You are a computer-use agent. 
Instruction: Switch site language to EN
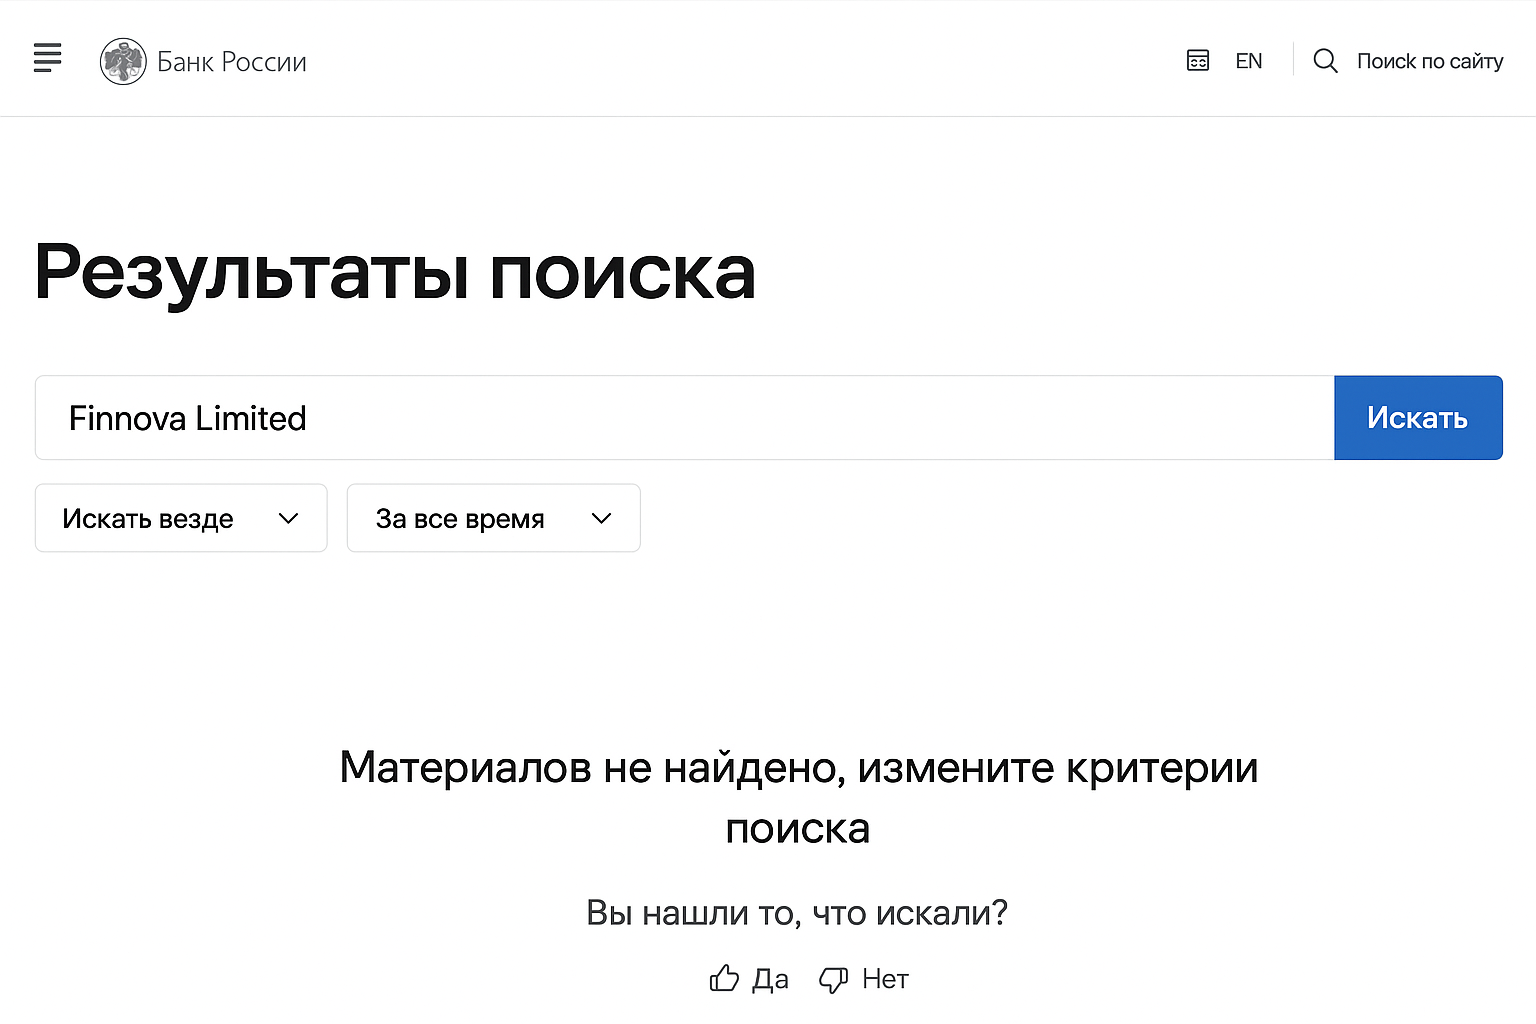pos(1248,61)
